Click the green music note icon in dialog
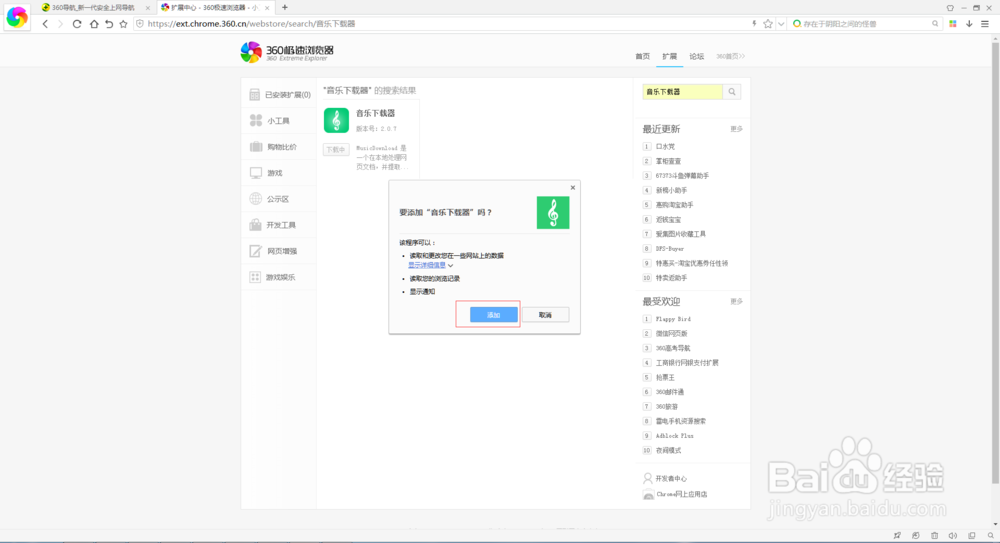The width and height of the screenshot is (1000, 543). (x=553, y=212)
